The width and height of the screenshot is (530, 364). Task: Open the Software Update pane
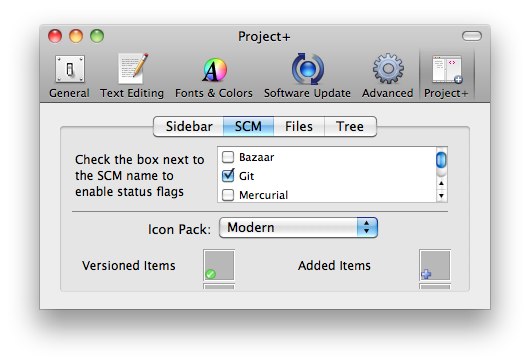(307, 76)
